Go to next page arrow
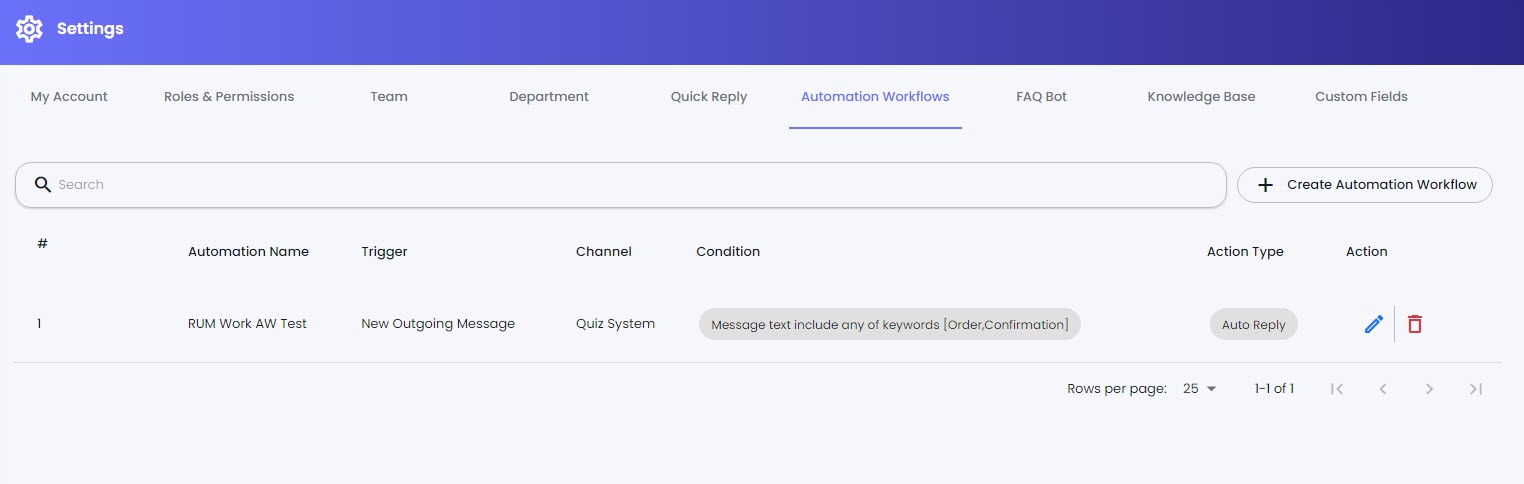The width and height of the screenshot is (1524, 484). pos(1429,389)
